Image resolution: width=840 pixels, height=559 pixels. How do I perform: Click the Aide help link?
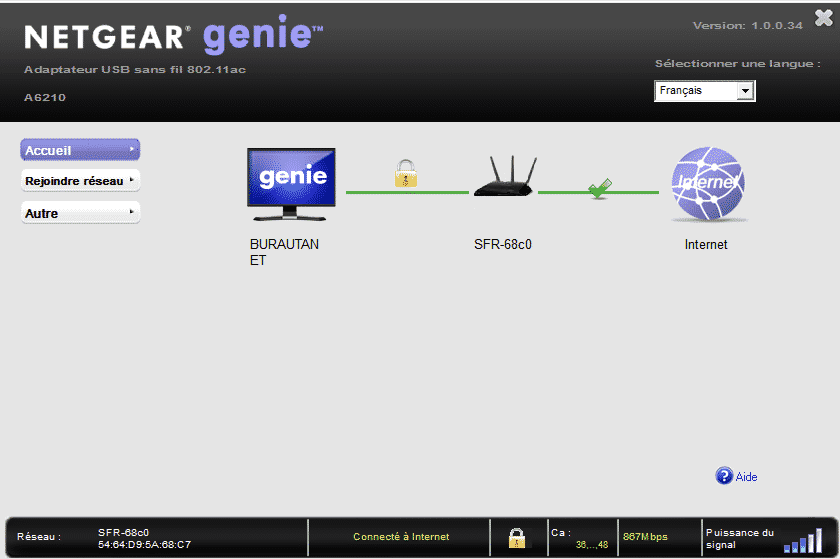[x=746, y=476]
